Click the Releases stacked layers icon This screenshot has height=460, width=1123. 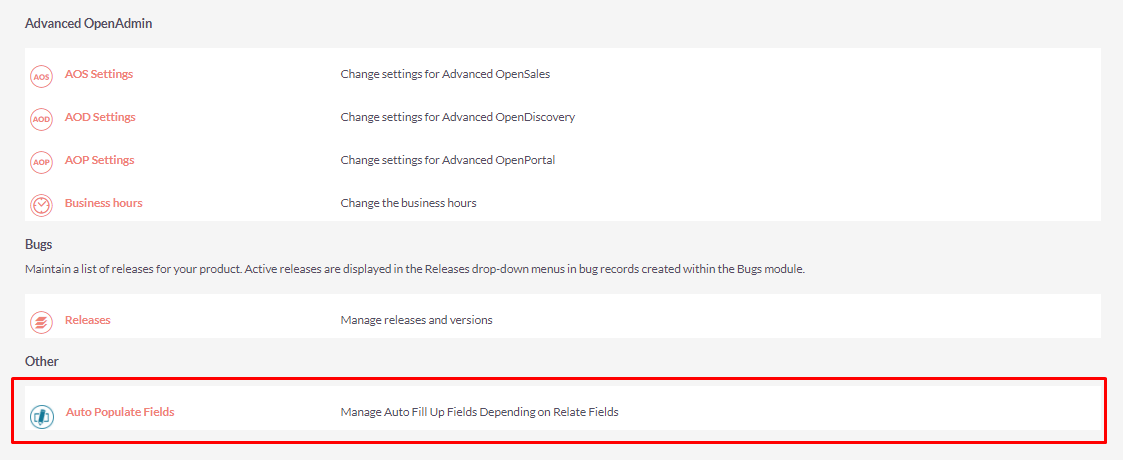pos(42,322)
